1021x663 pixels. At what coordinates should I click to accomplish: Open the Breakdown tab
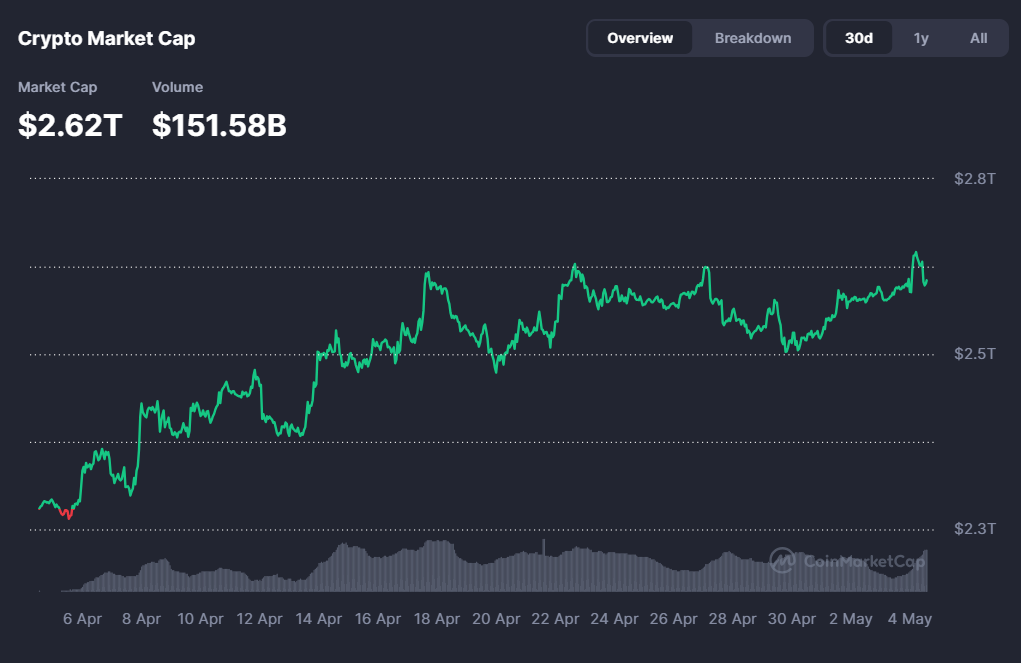tap(753, 38)
